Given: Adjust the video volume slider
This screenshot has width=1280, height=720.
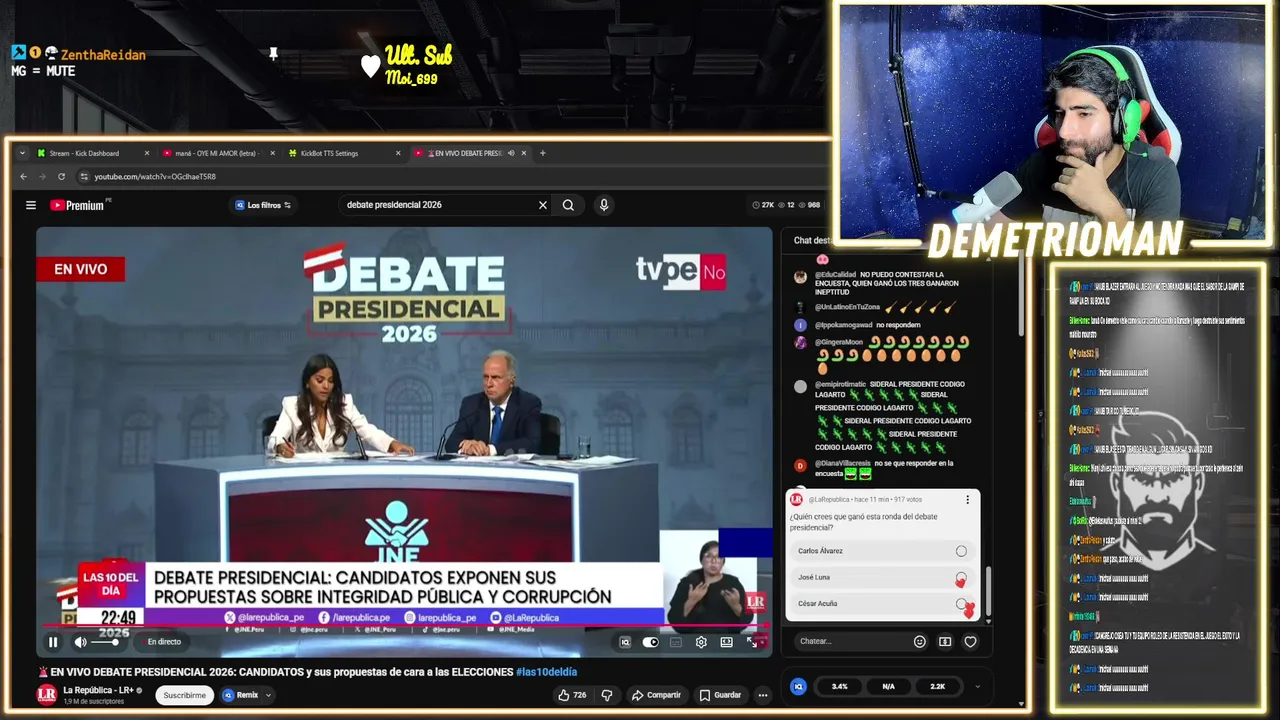Looking at the screenshot, I should (x=106, y=642).
